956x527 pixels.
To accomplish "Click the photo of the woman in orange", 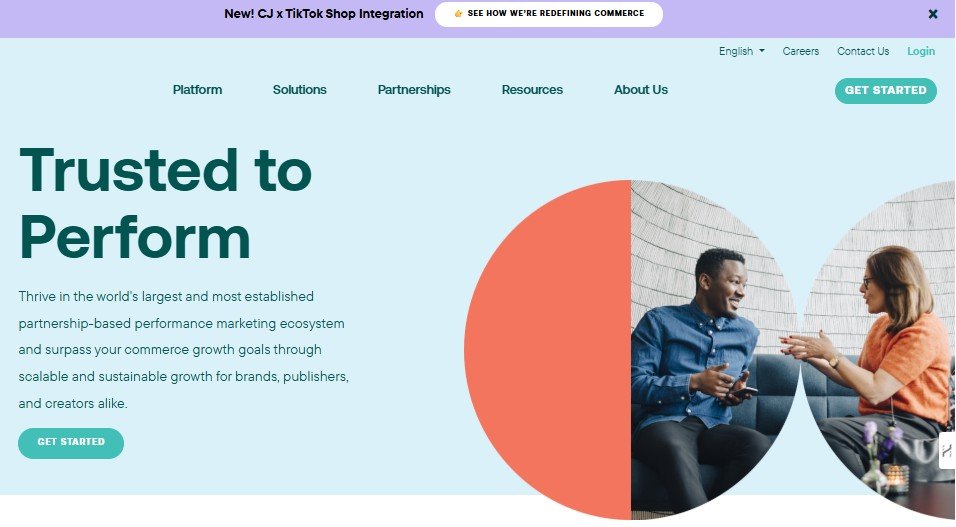I will tap(890, 350).
